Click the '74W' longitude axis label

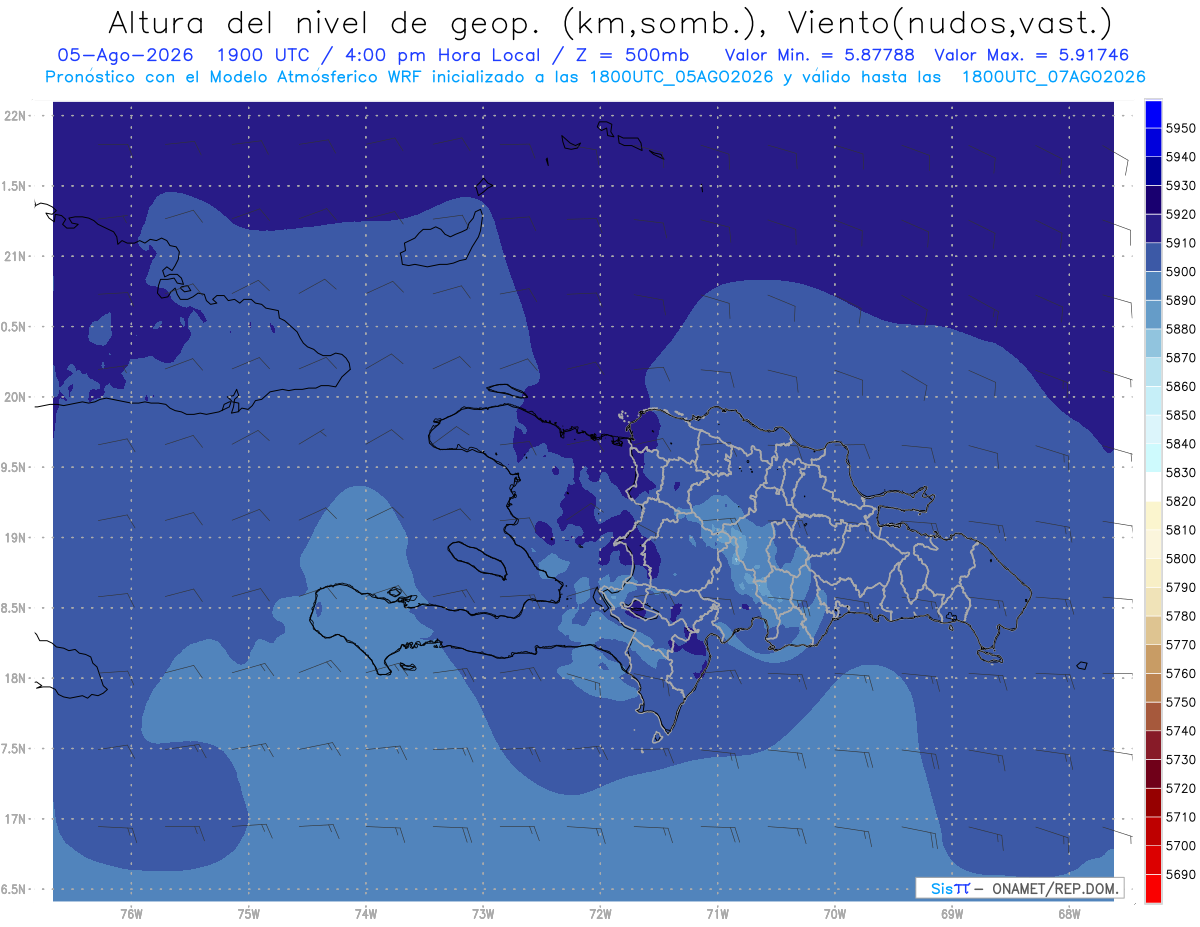click(x=366, y=913)
